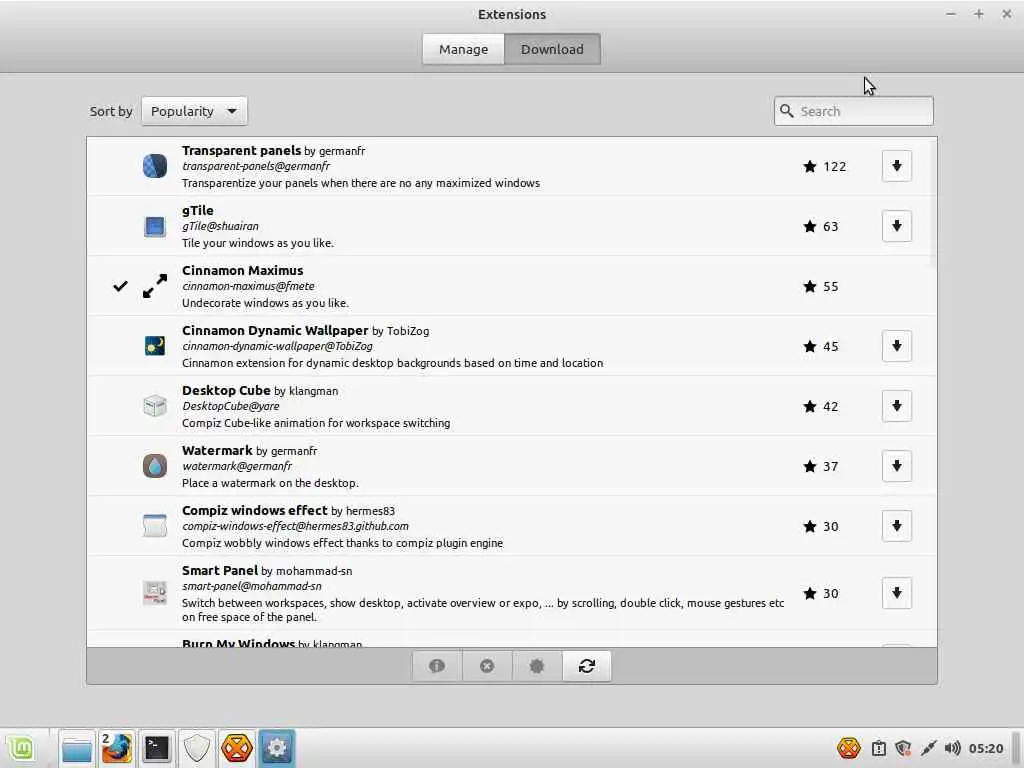Select the "gTile@shuairan" row text
Viewport: 1024px width, 768px height.
click(220, 226)
